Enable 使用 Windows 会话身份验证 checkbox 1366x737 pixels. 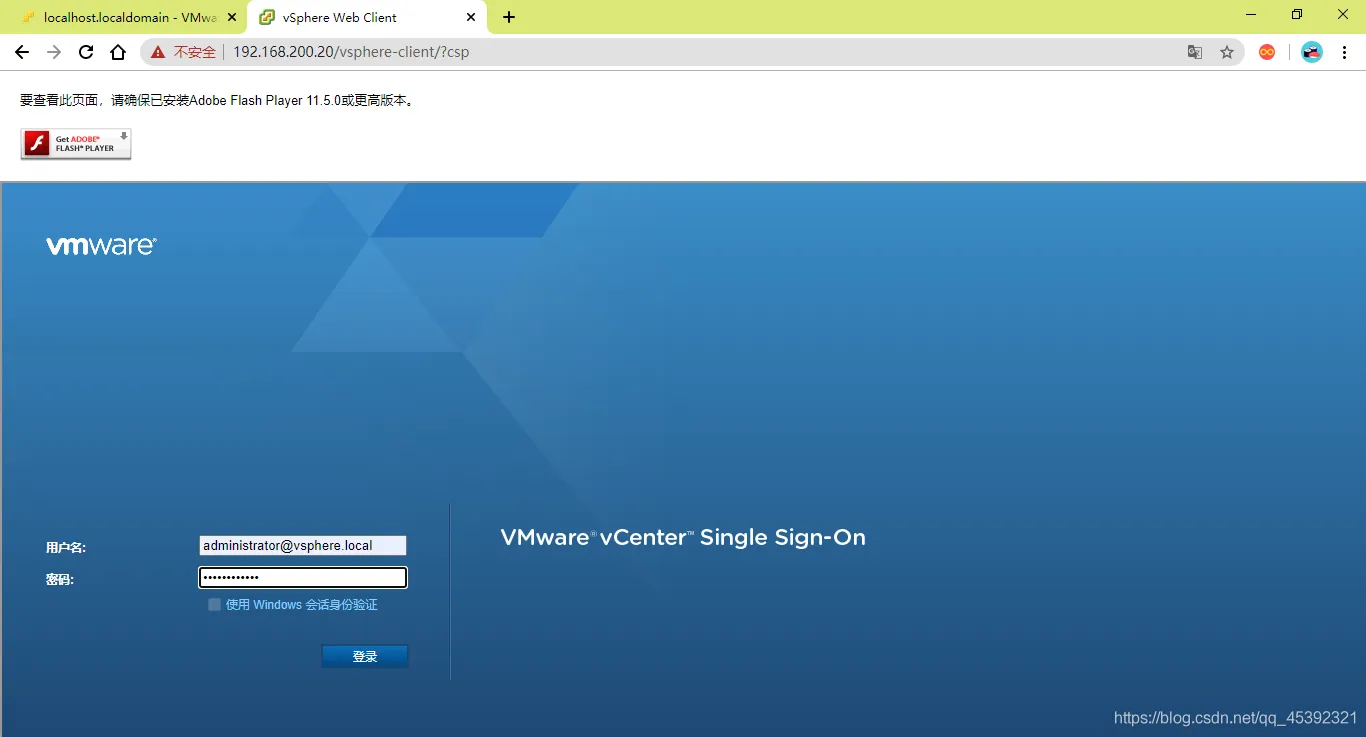(x=214, y=605)
